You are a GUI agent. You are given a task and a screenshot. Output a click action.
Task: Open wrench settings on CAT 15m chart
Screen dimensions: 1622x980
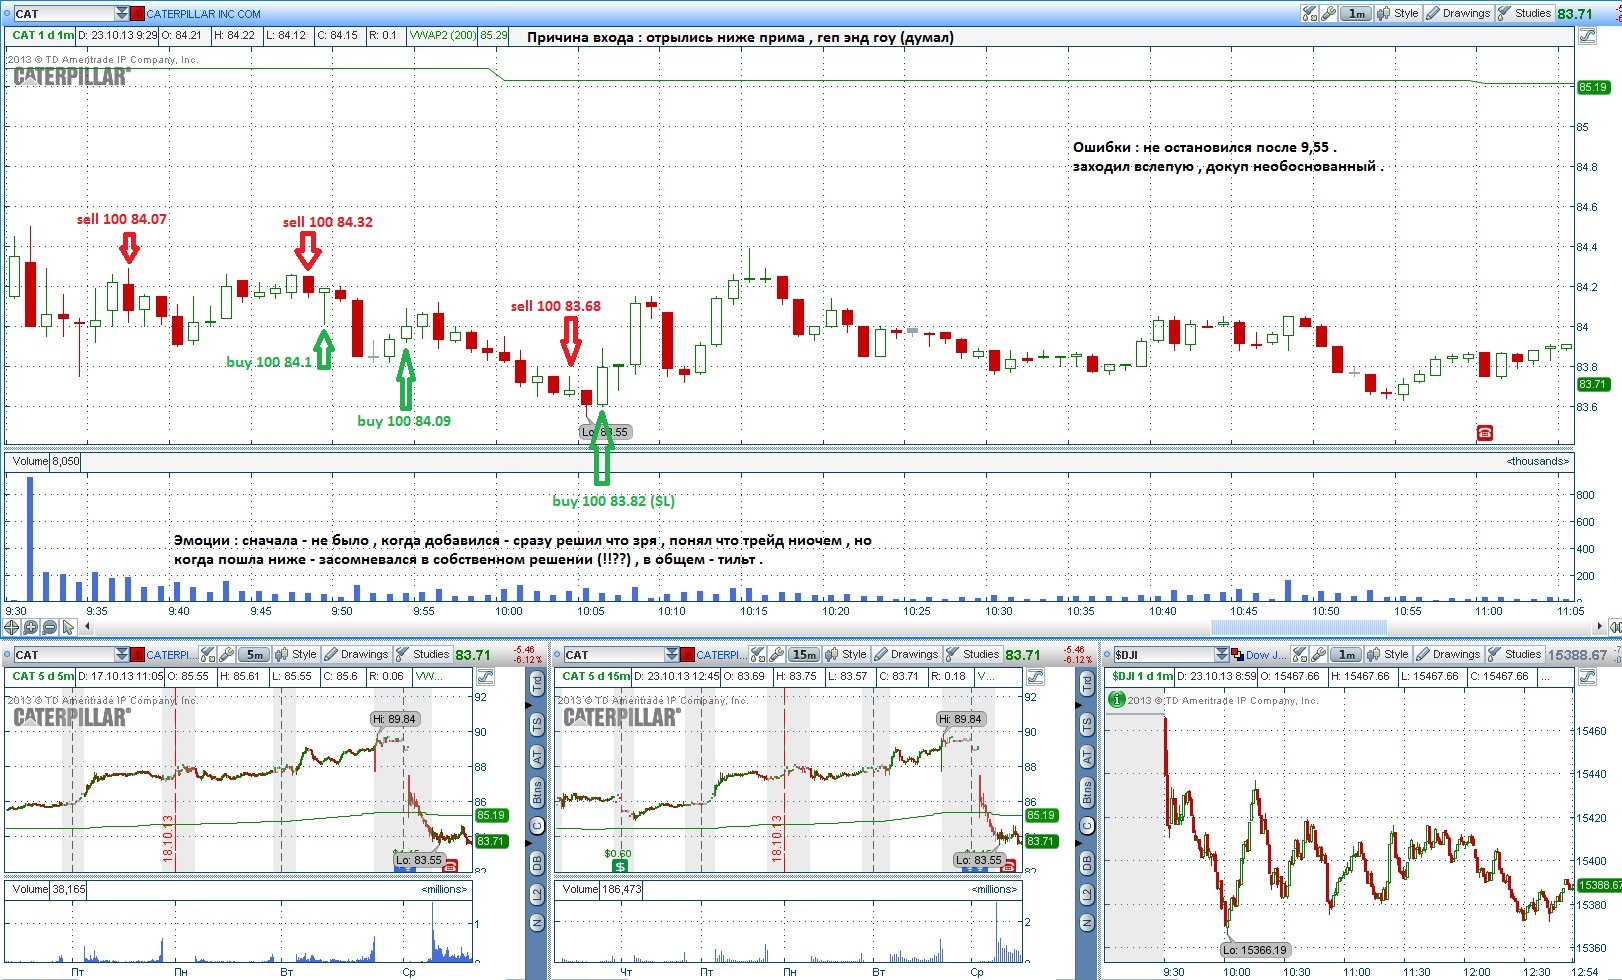point(777,654)
